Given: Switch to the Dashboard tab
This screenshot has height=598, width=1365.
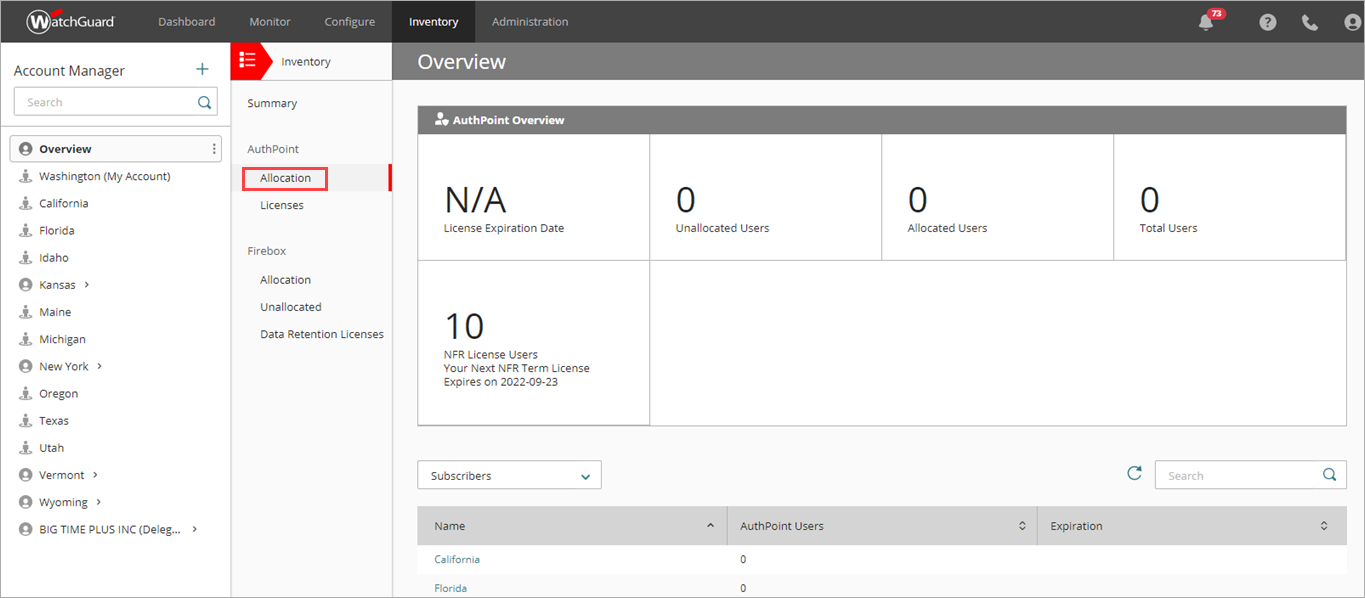Looking at the screenshot, I should (186, 20).
